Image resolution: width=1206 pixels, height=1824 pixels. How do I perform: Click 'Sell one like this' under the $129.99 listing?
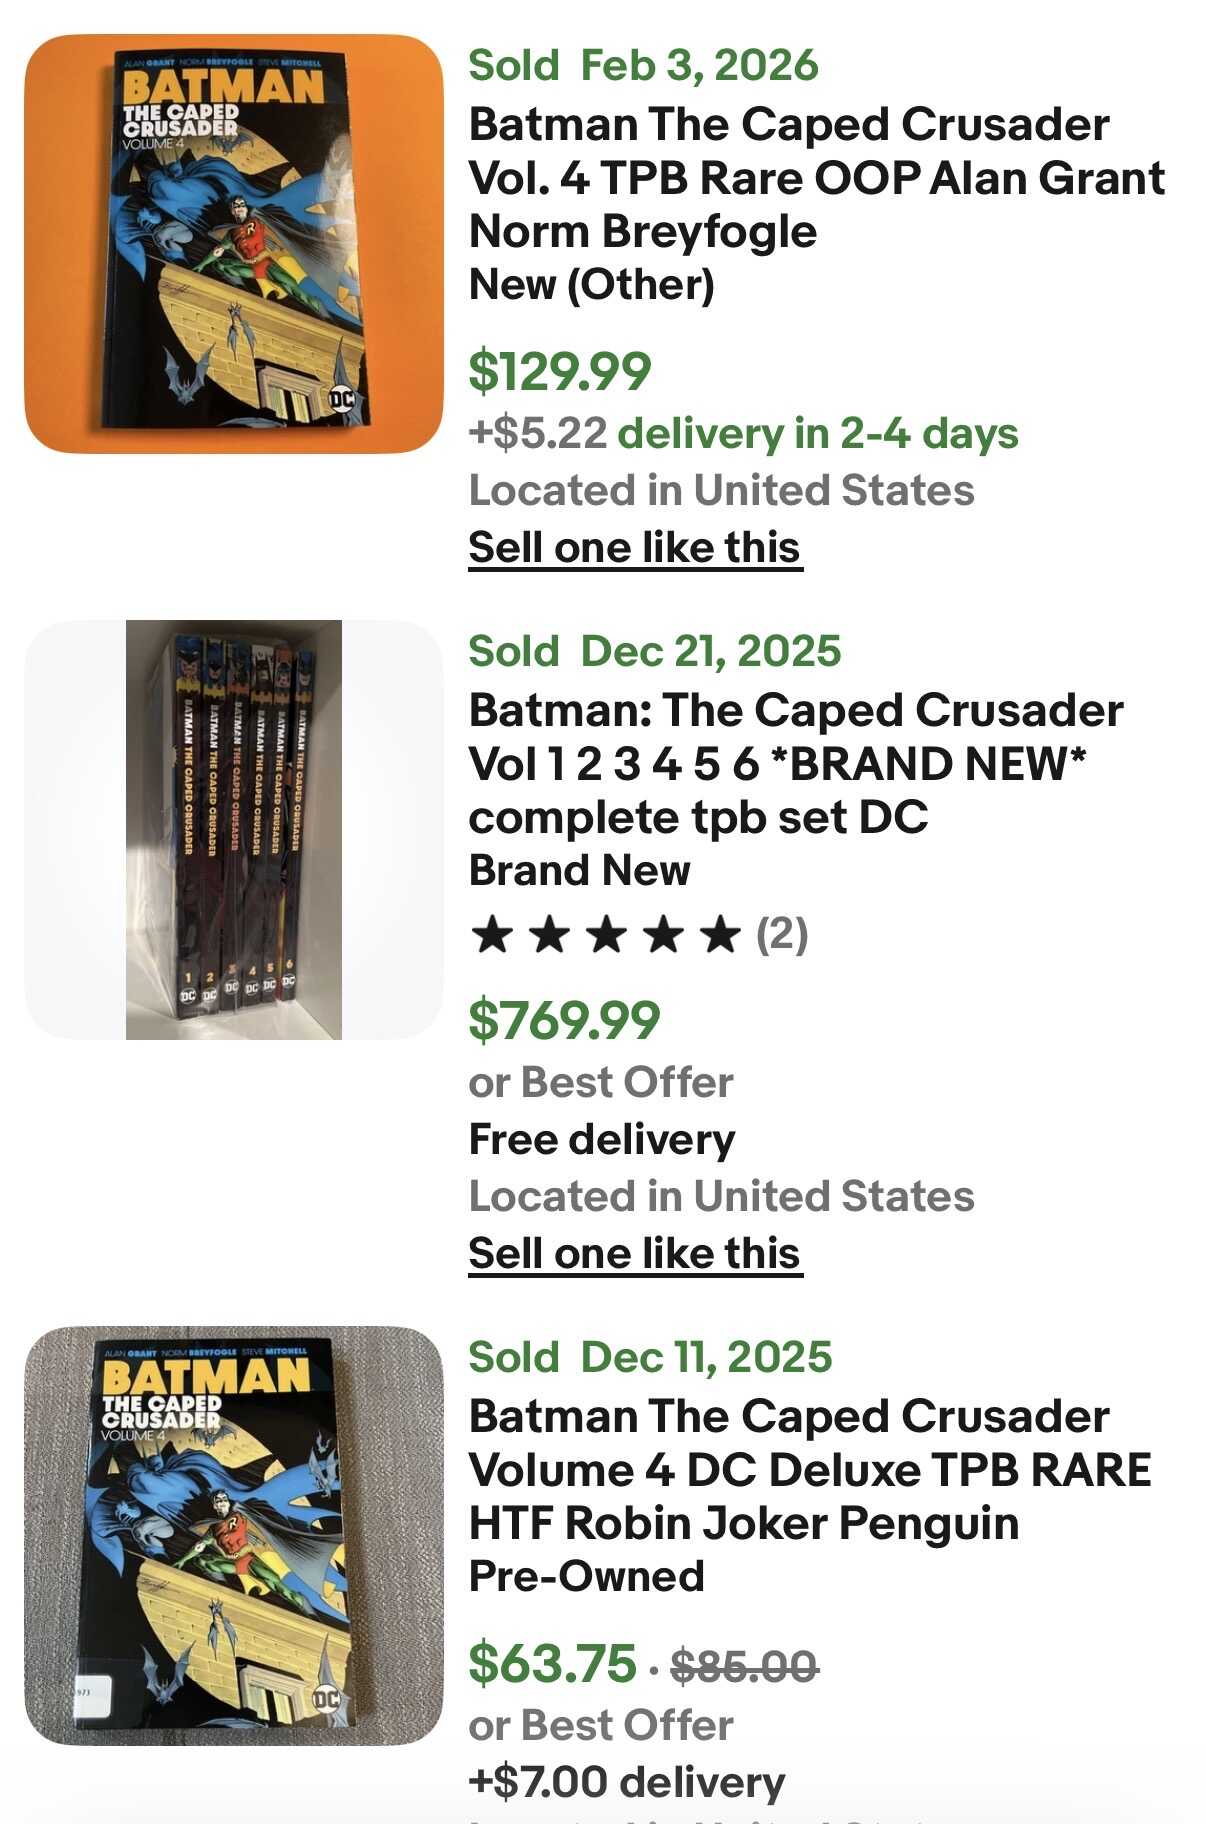(635, 548)
